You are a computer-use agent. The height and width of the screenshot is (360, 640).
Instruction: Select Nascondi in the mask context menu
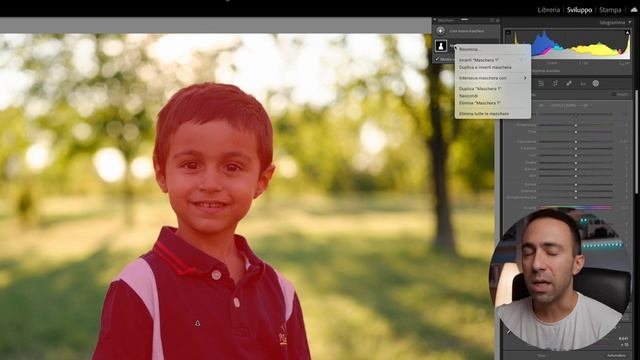pos(468,96)
